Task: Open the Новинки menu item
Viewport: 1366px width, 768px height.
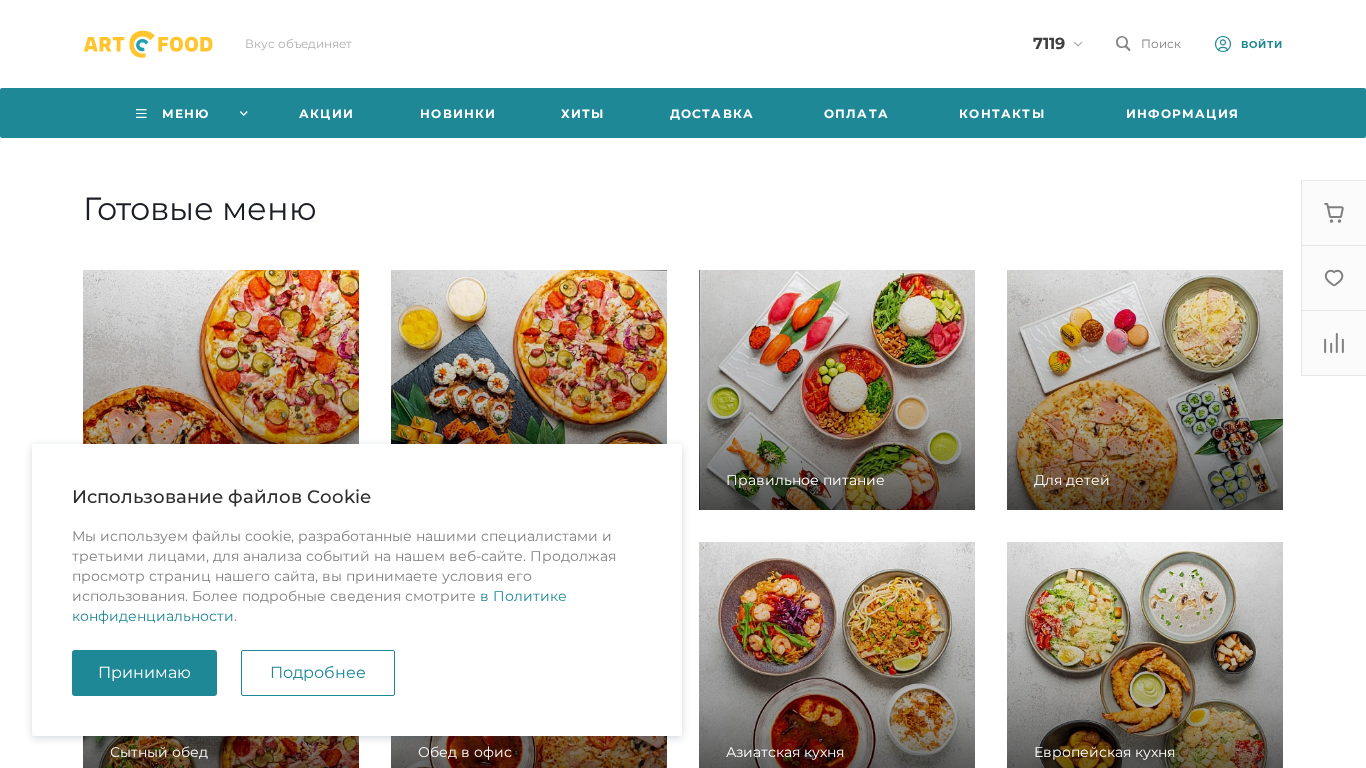Action: point(458,114)
